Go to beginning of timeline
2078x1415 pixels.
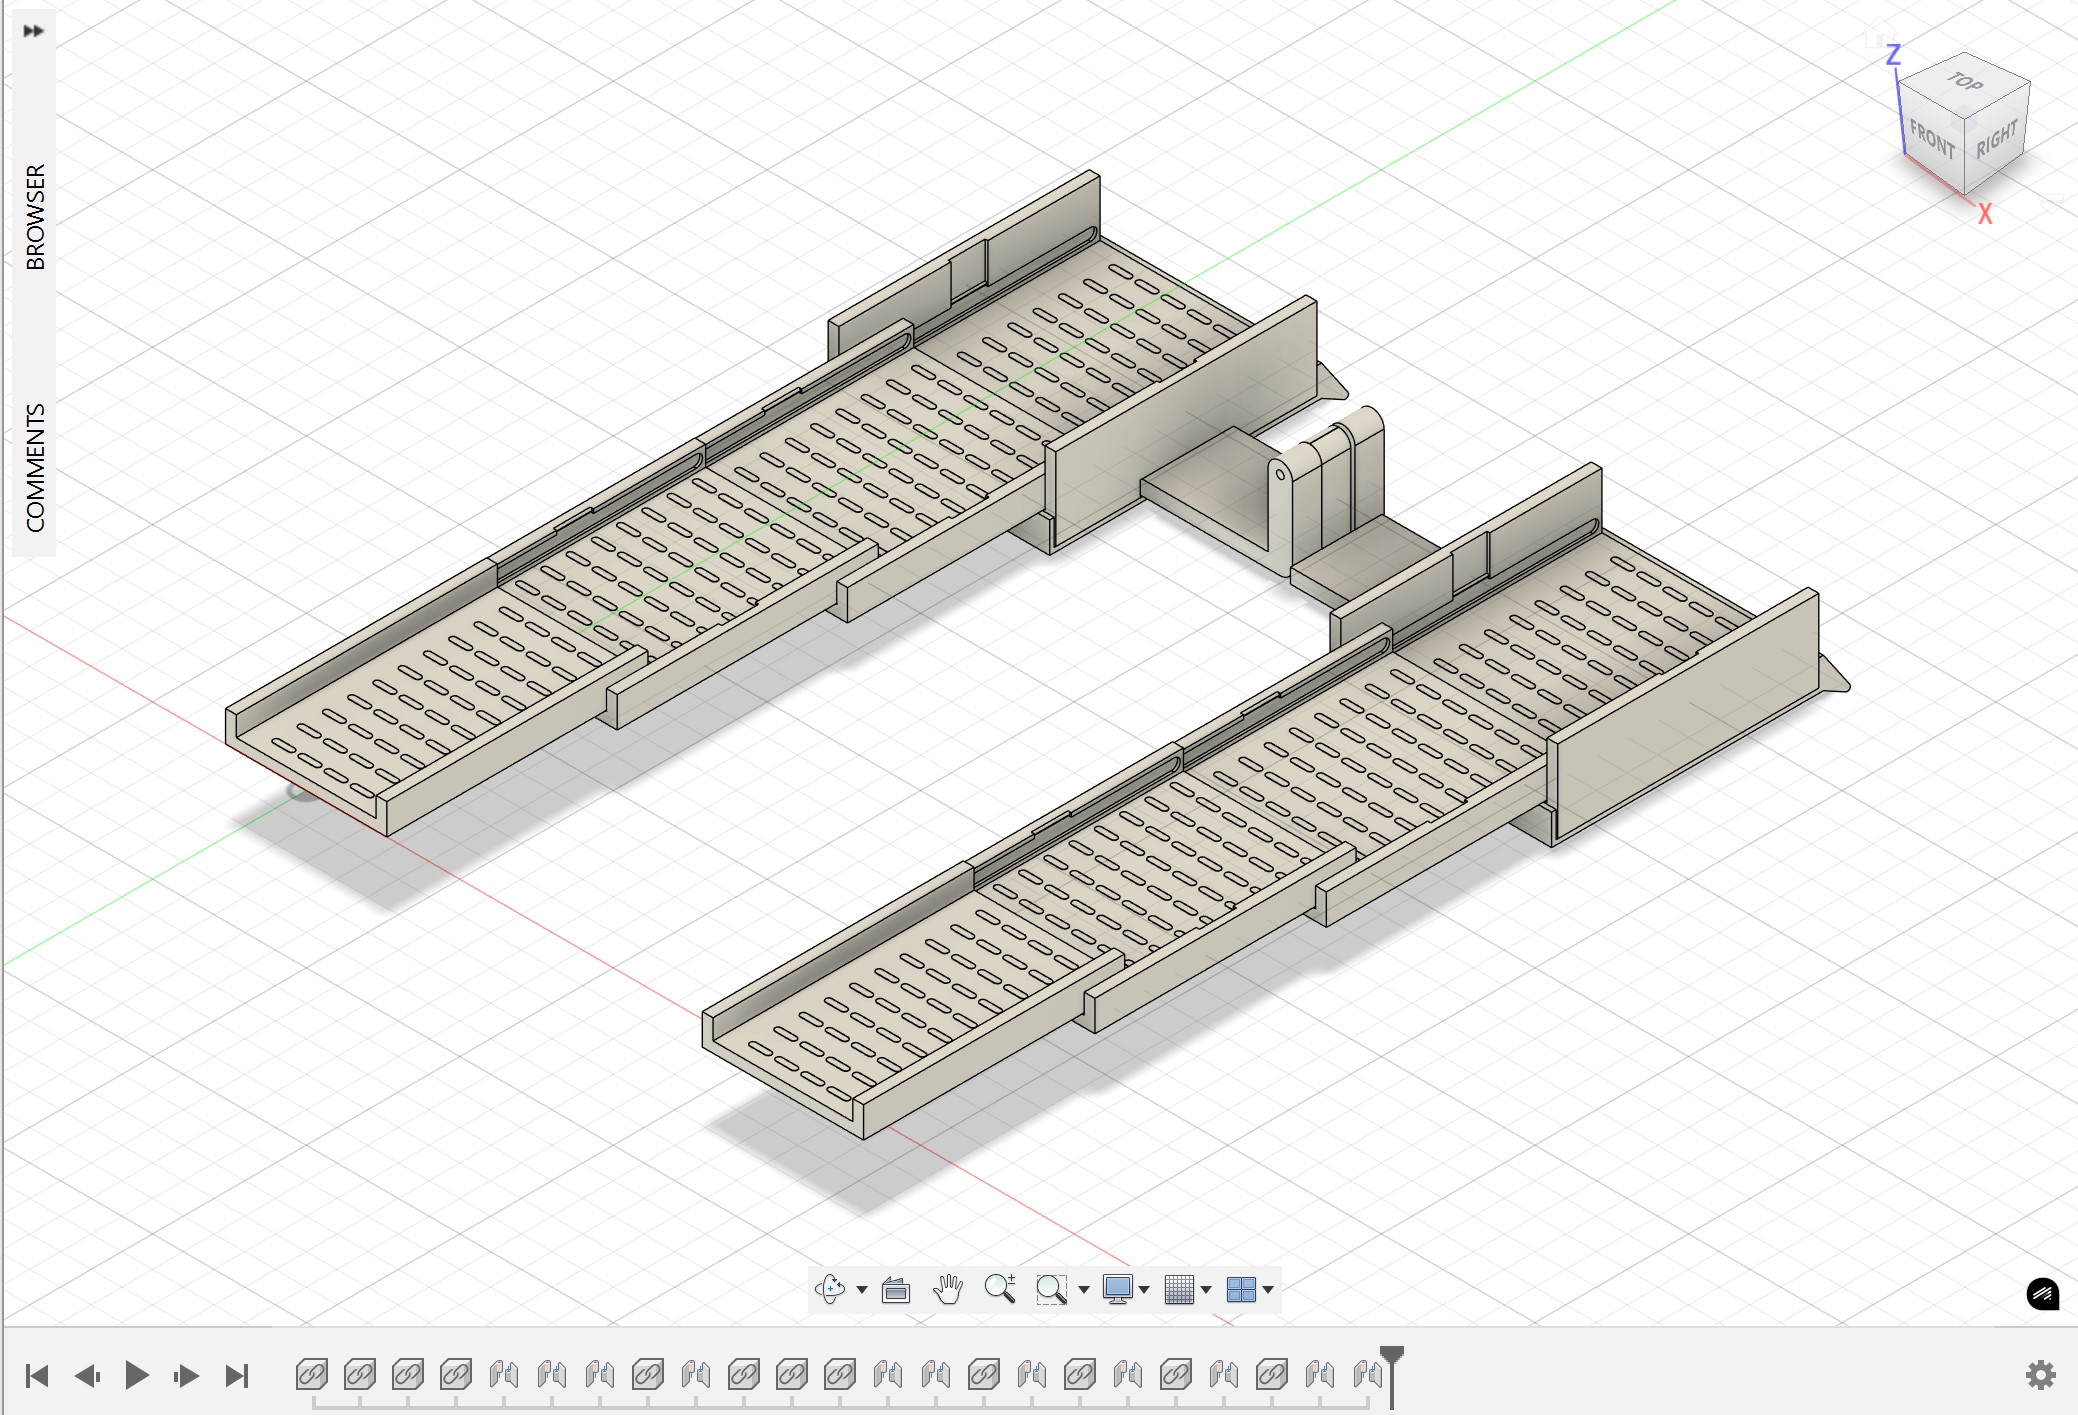pos(37,1376)
